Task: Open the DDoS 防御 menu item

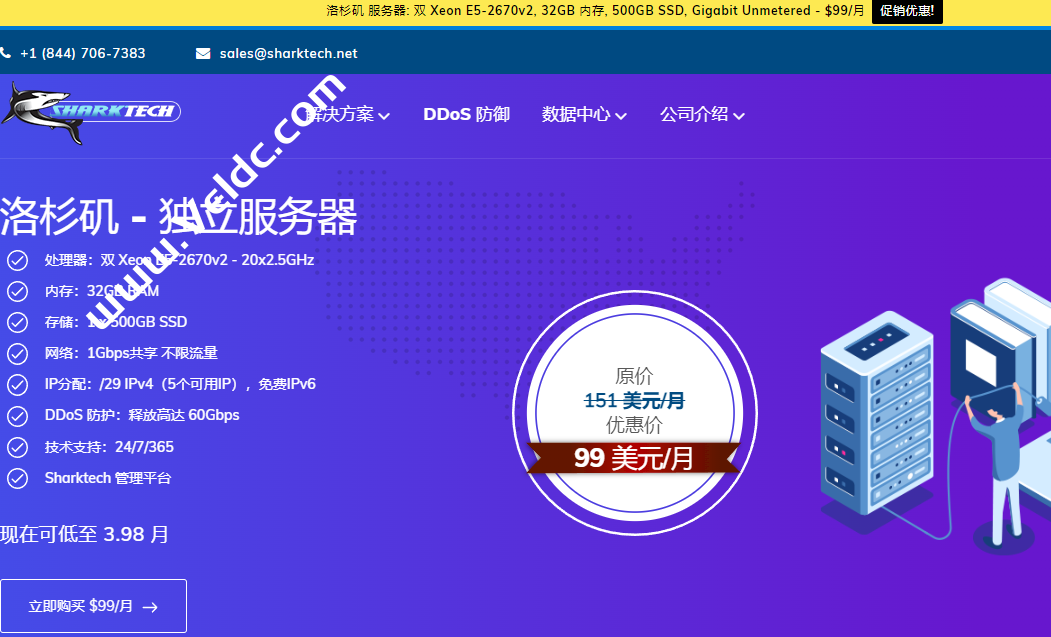Action: click(466, 115)
